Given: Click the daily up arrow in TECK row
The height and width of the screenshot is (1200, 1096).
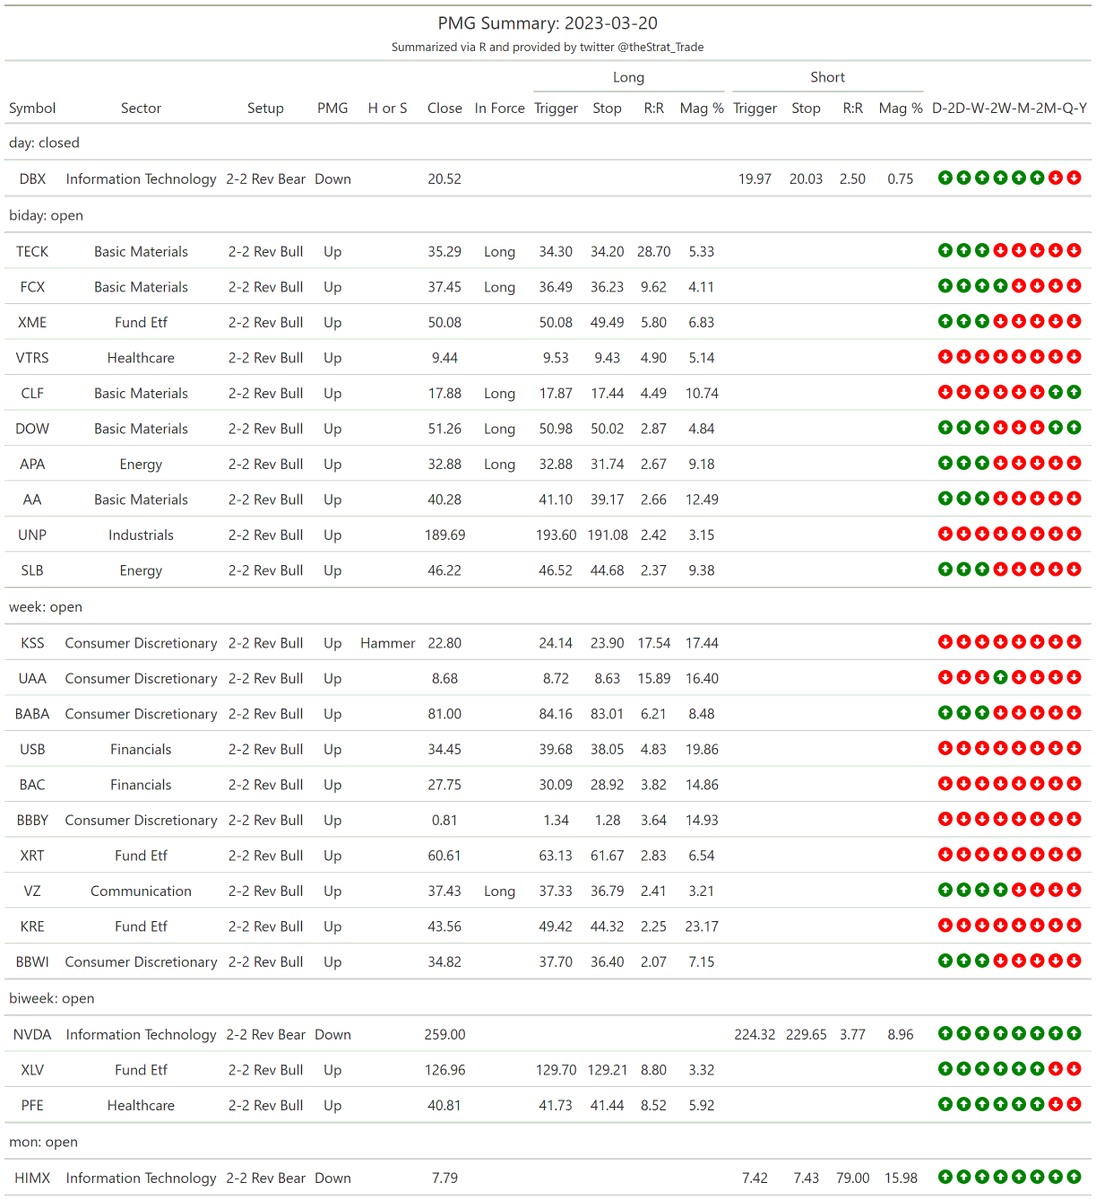Looking at the screenshot, I should (x=945, y=251).
